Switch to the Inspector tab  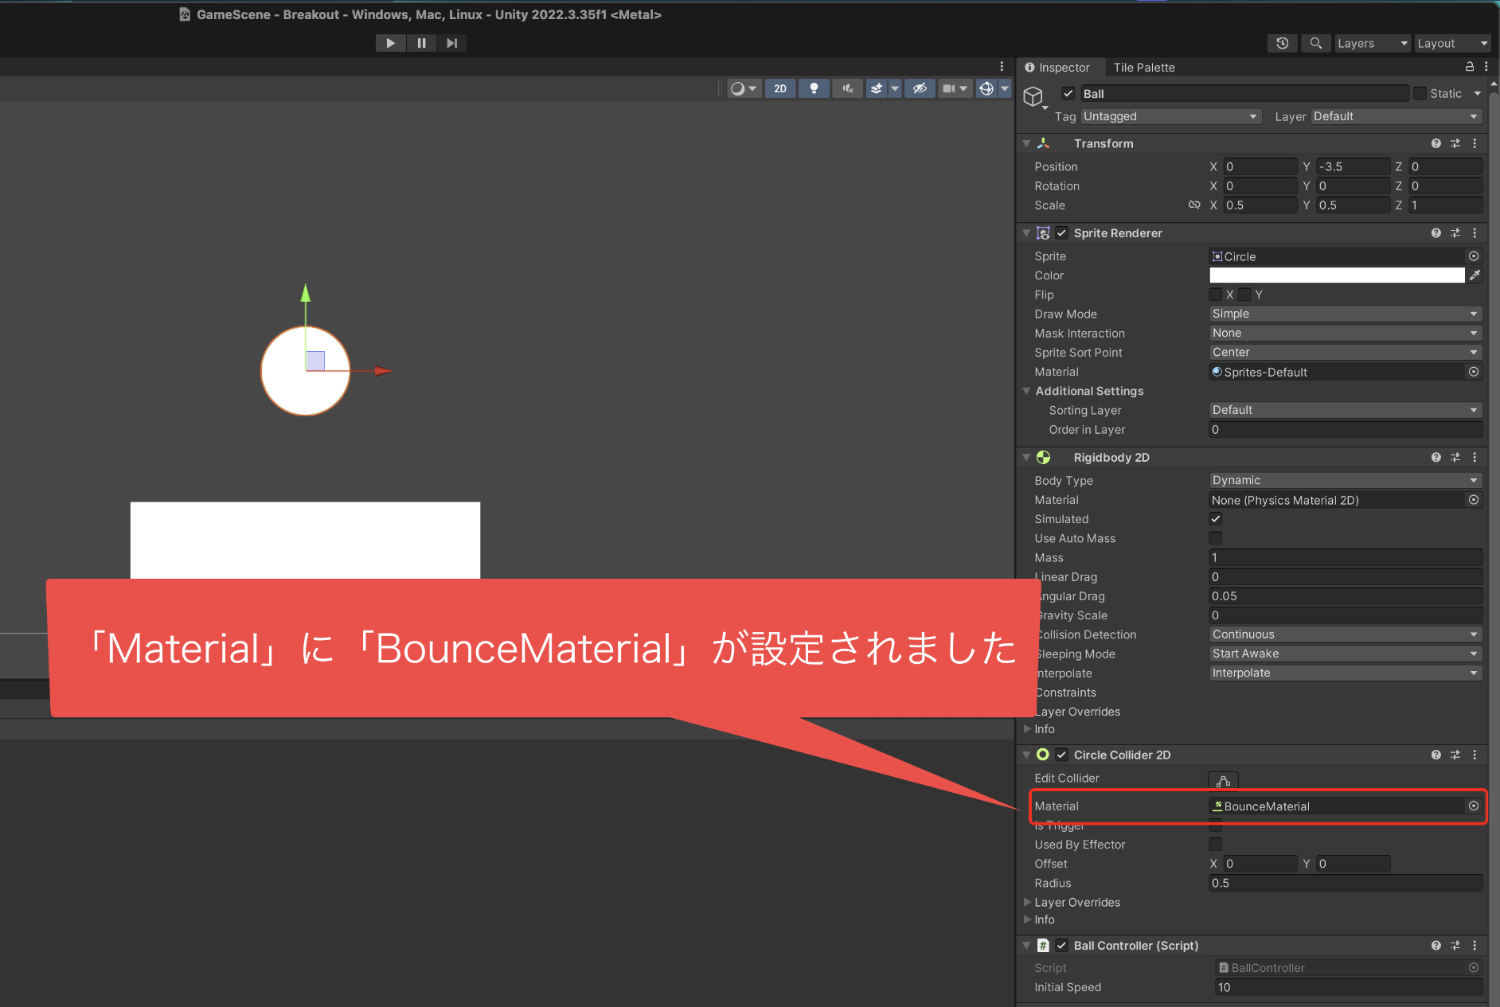(x=1057, y=67)
